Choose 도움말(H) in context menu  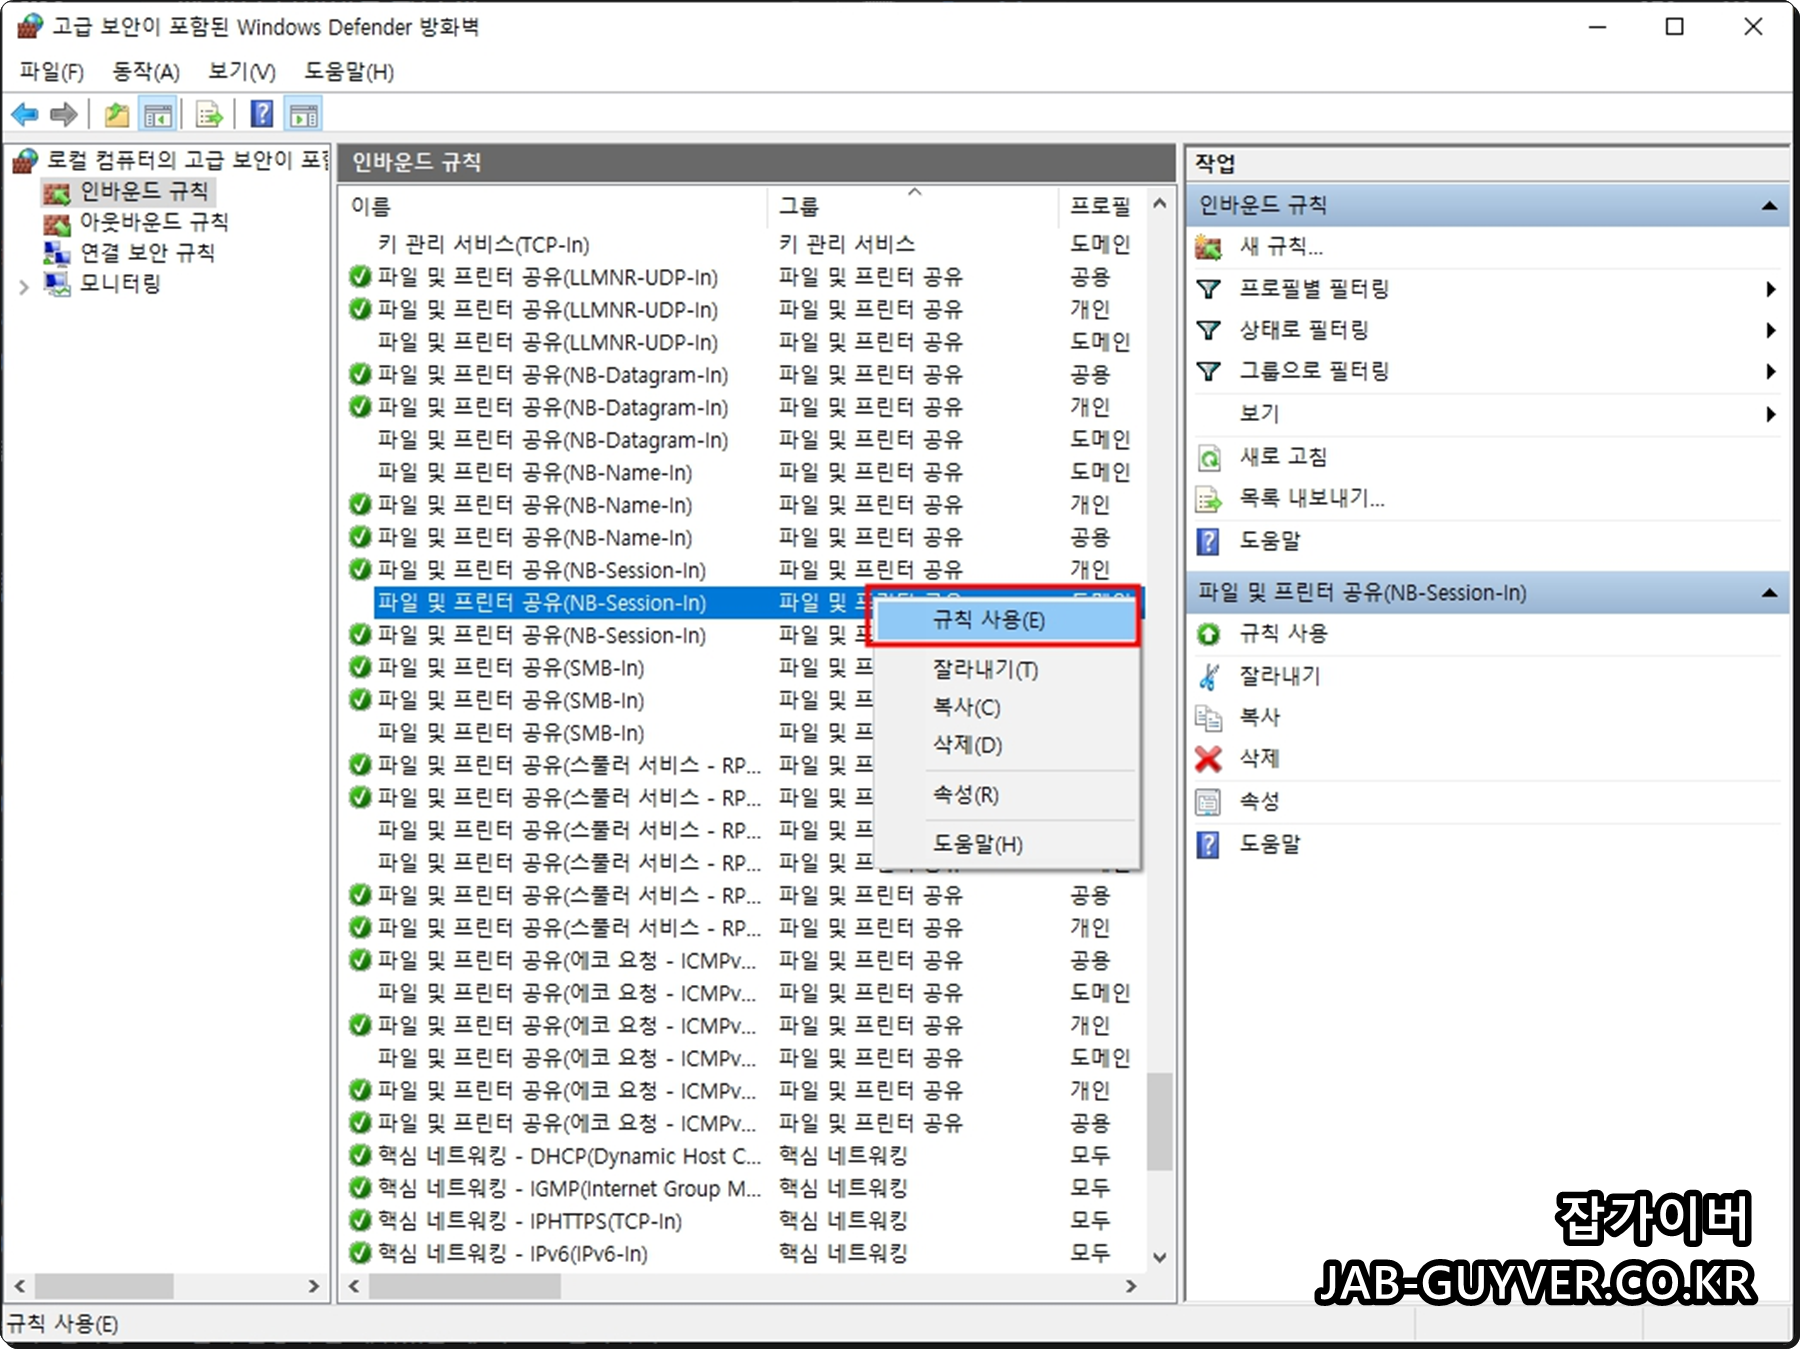pyautogui.click(x=1005, y=844)
